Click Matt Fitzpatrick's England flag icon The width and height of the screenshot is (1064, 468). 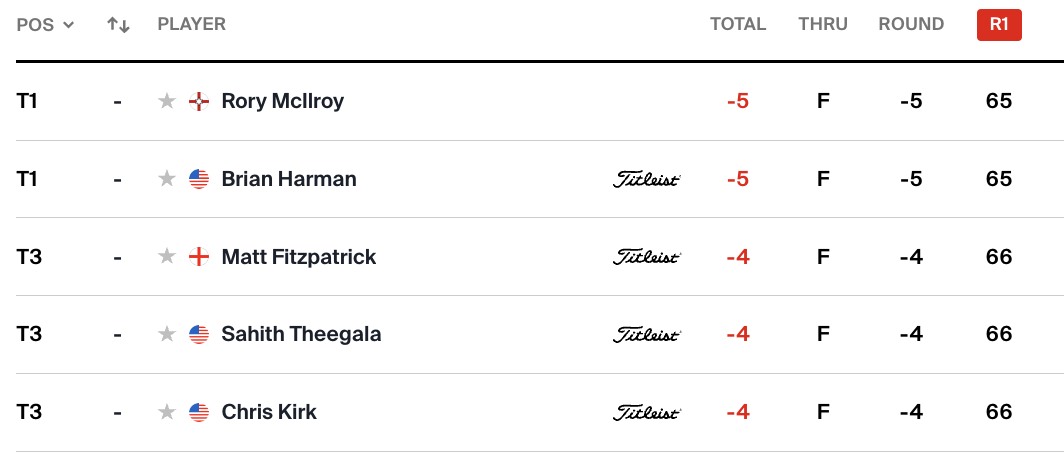click(199, 257)
